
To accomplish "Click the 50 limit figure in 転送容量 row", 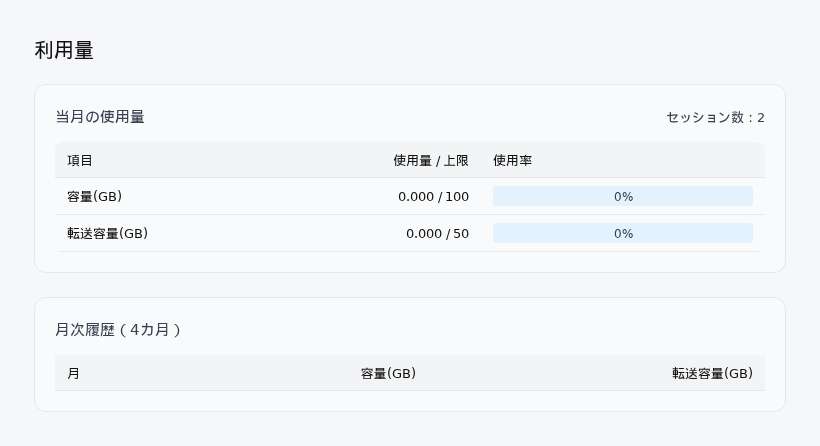I will 461,233.
